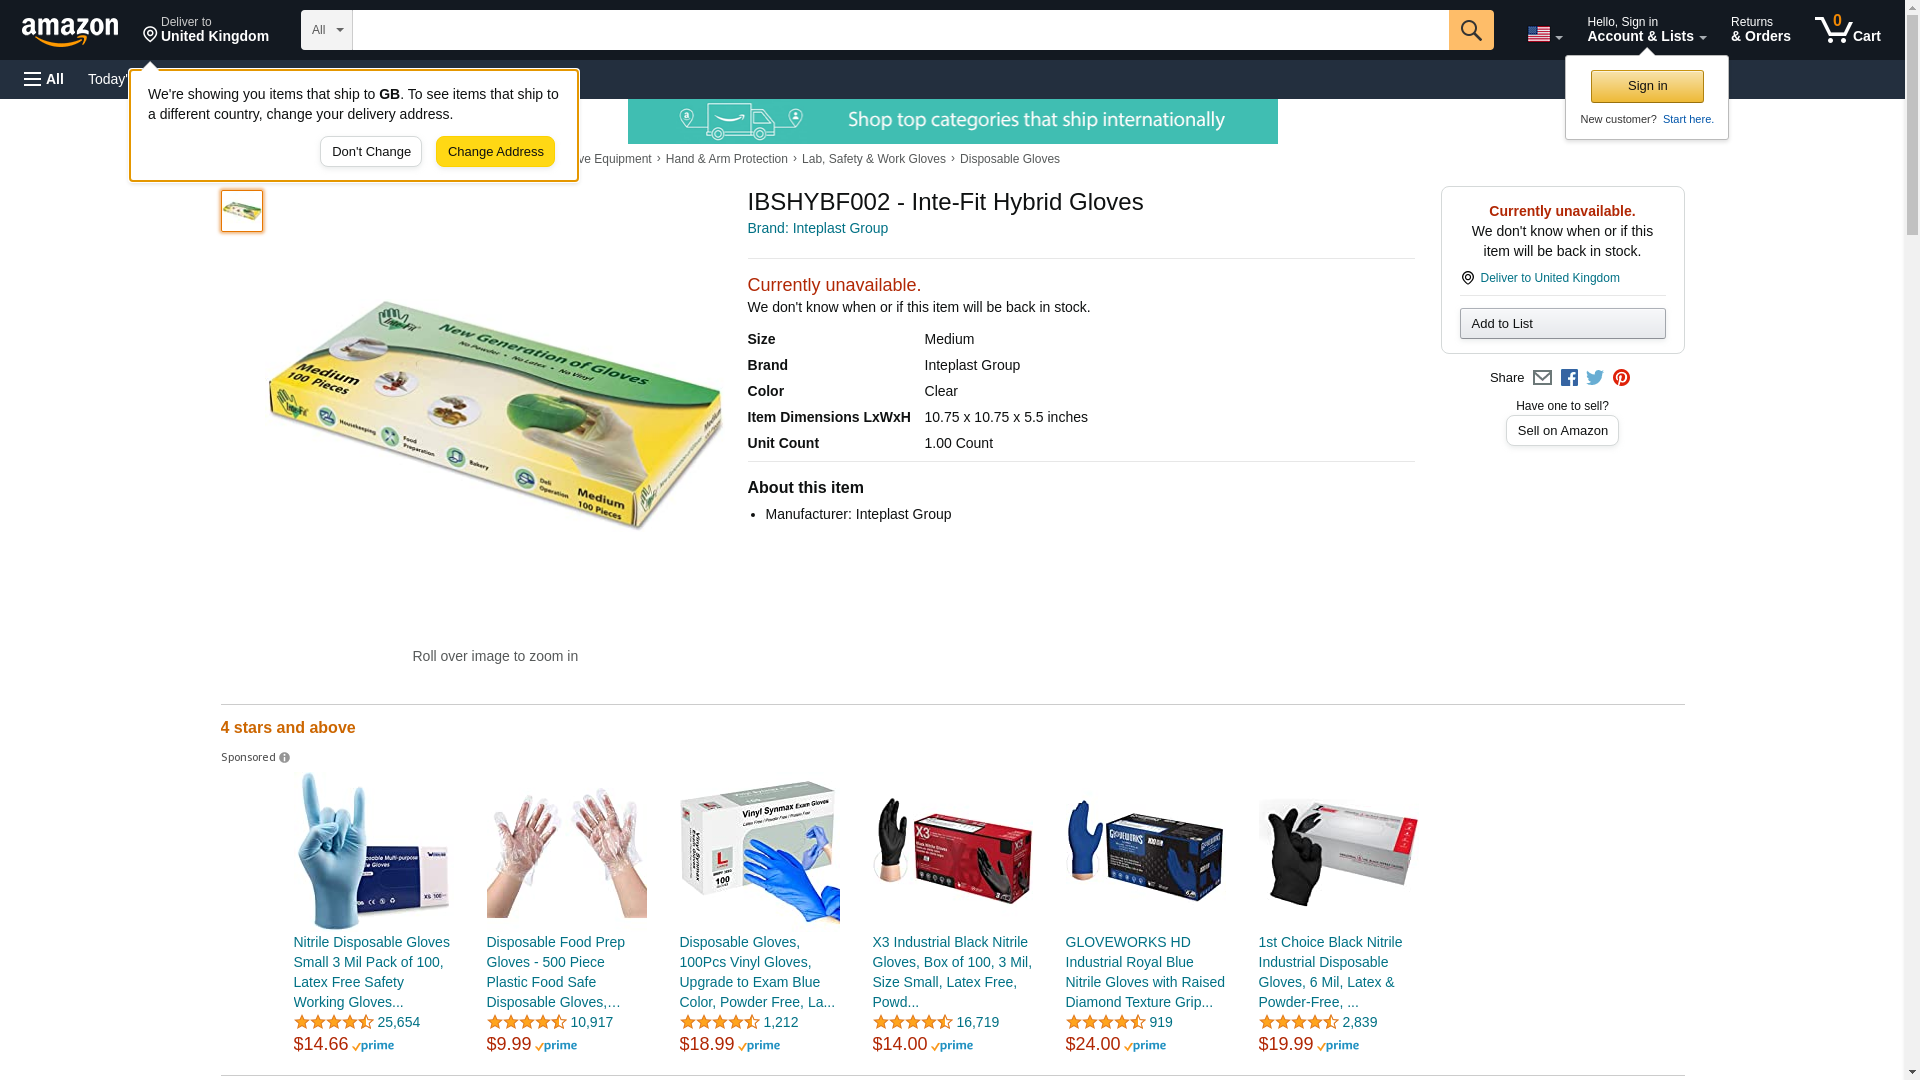This screenshot has width=1920, height=1080.
Task: Click the Change Address button
Action: pos(495,152)
